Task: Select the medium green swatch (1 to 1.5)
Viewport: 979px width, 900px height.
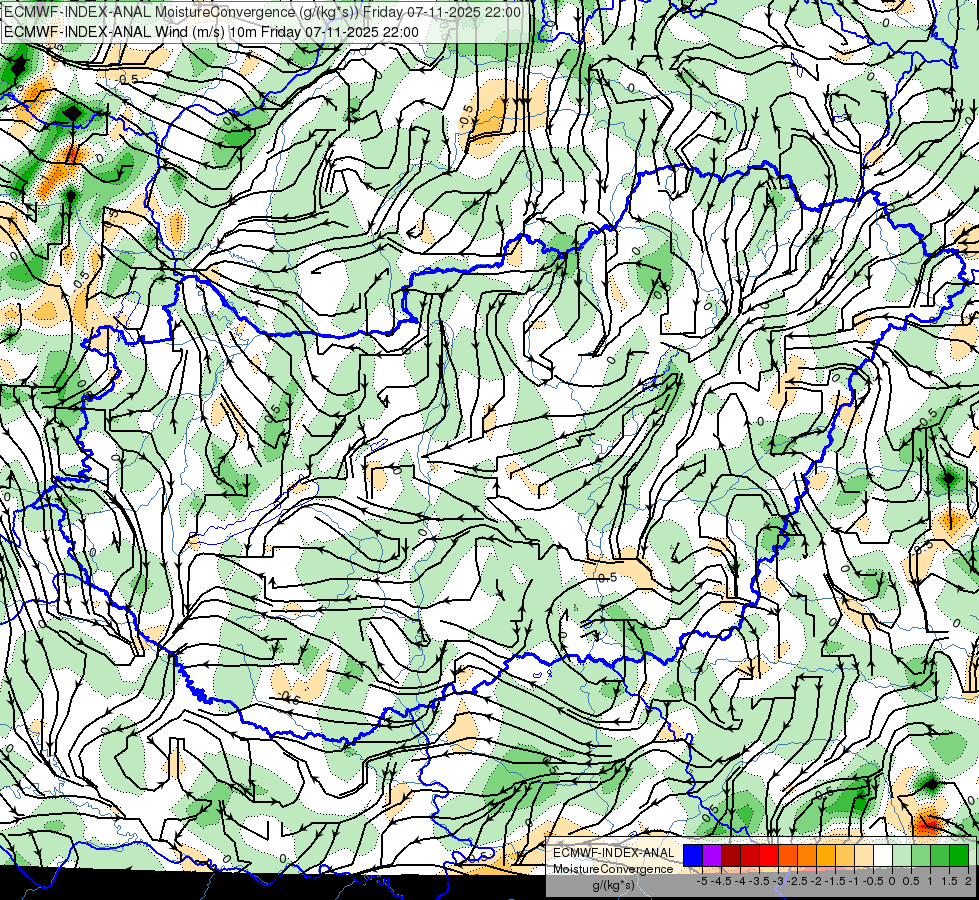Action: click(x=940, y=856)
